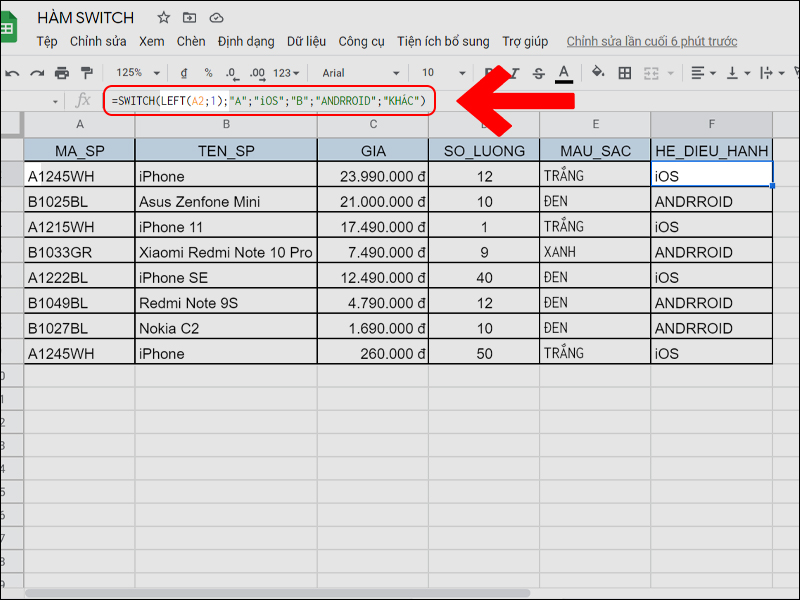The width and height of the screenshot is (800, 600).
Task: Select column E header
Action: point(595,124)
